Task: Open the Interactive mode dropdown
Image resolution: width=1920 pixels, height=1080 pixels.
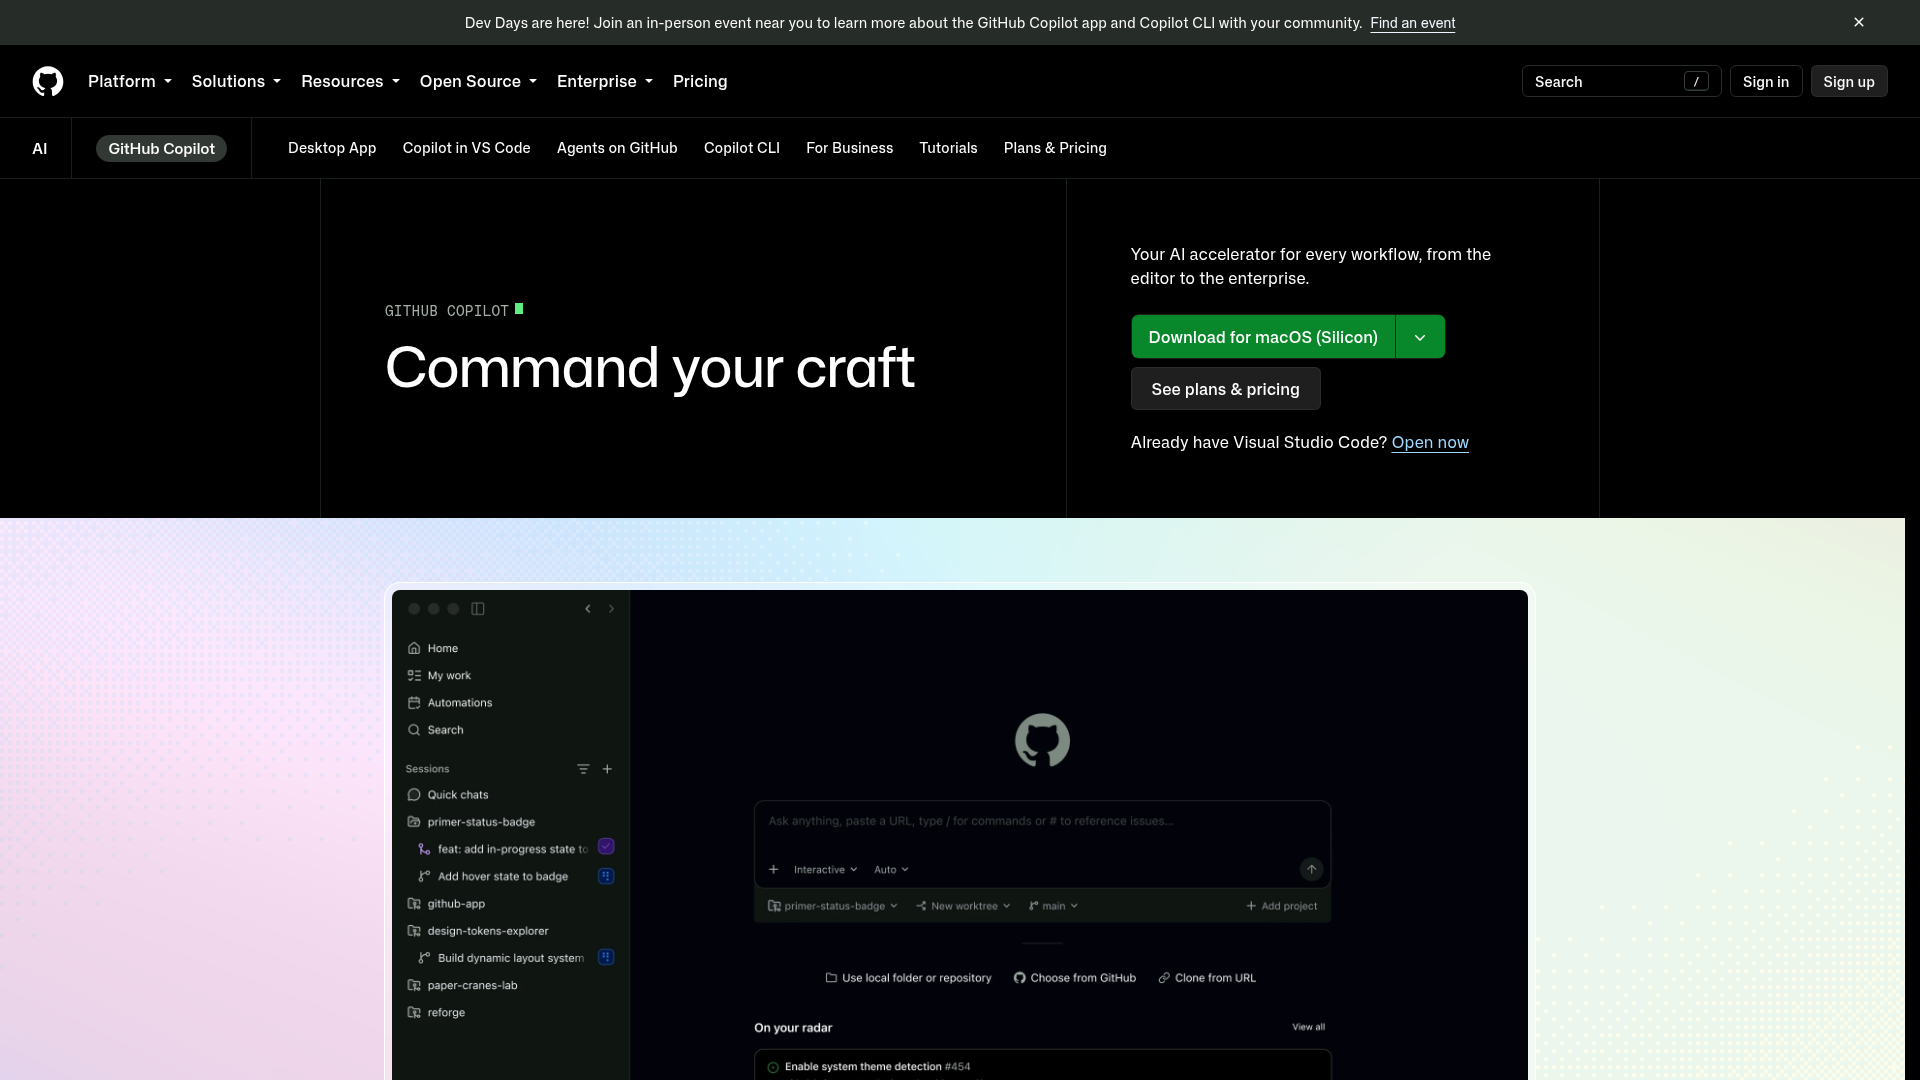Action: 825,870
